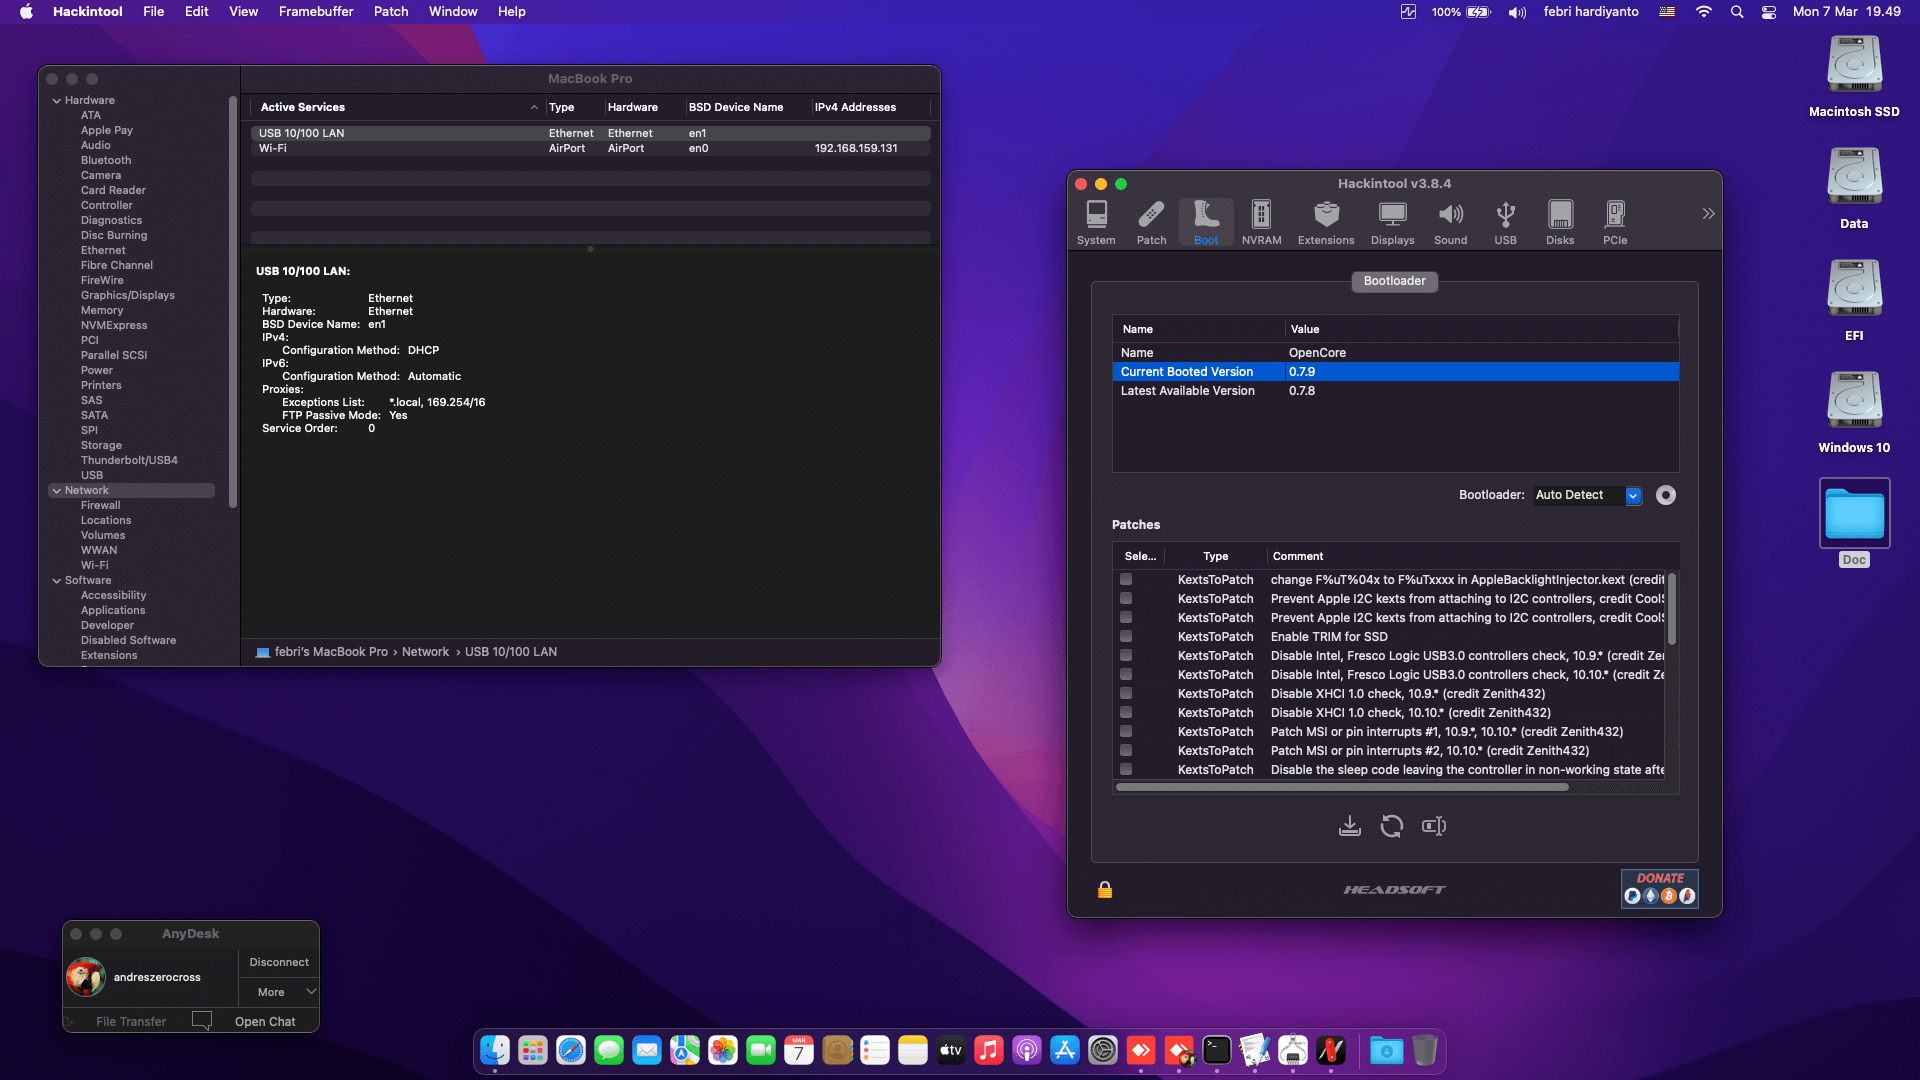Image resolution: width=1920 pixels, height=1080 pixels.
Task: Select the Wi-Fi row in Active Services
Action: tap(590, 148)
